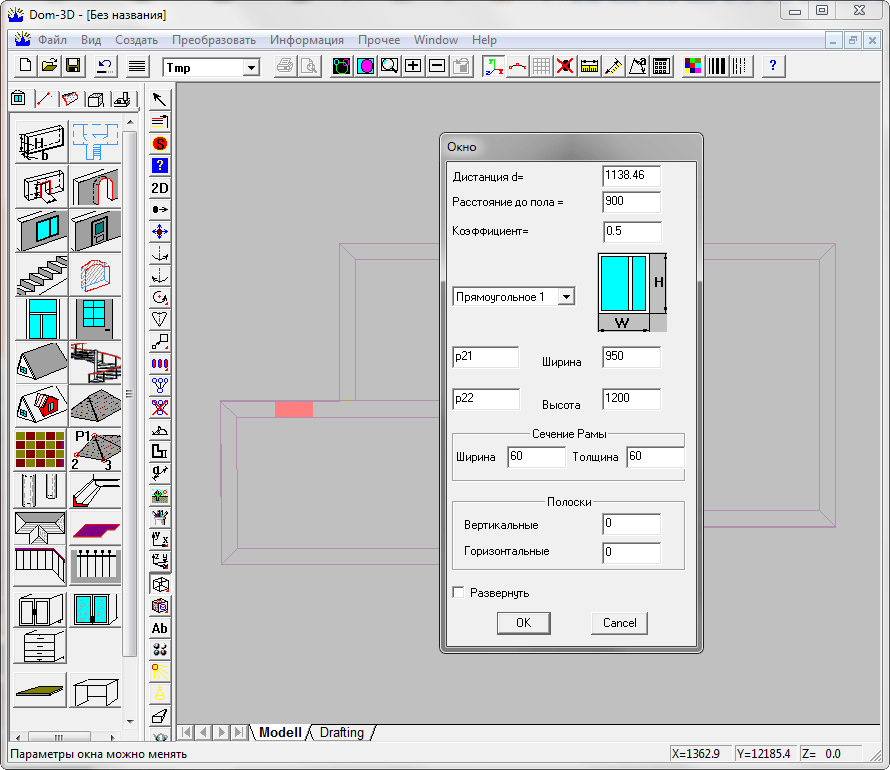Open the Прямоугольное 1 window type dropdown
This screenshot has height=770, width=890.
point(566,297)
